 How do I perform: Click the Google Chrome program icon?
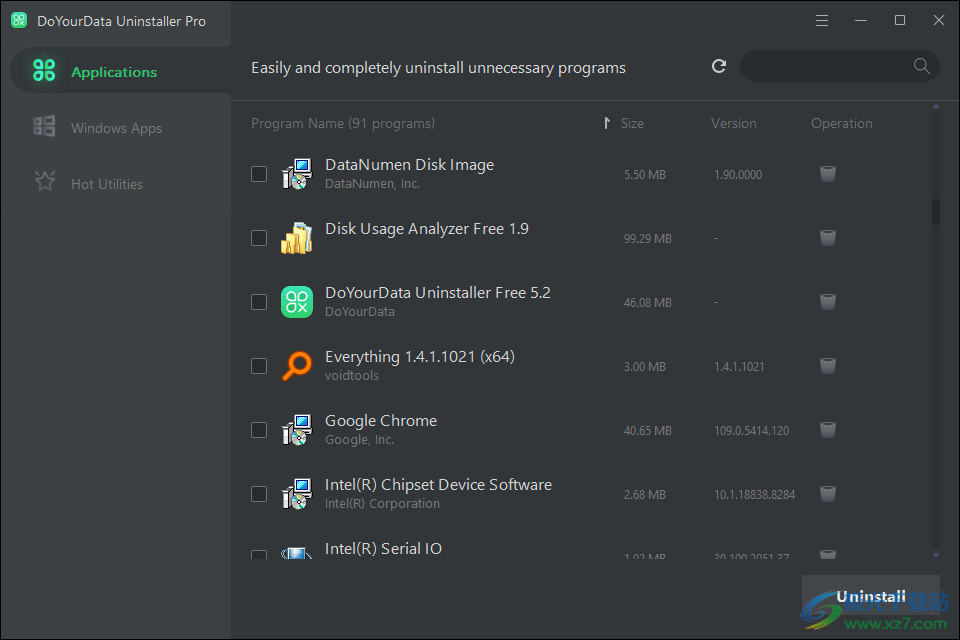pos(297,429)
